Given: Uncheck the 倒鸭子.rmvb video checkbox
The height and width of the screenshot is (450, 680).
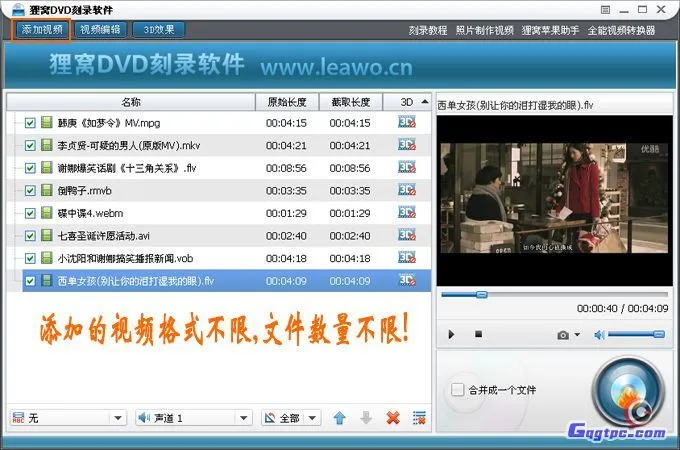Looking at the screenshot, I should (30, 190).
